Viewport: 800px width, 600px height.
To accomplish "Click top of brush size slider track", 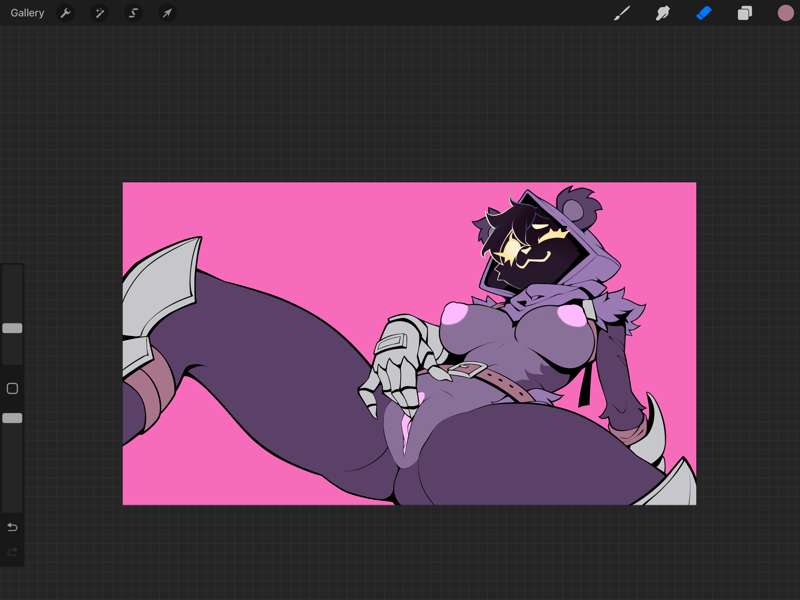I will pyautogui.click(x=12, y=270).
